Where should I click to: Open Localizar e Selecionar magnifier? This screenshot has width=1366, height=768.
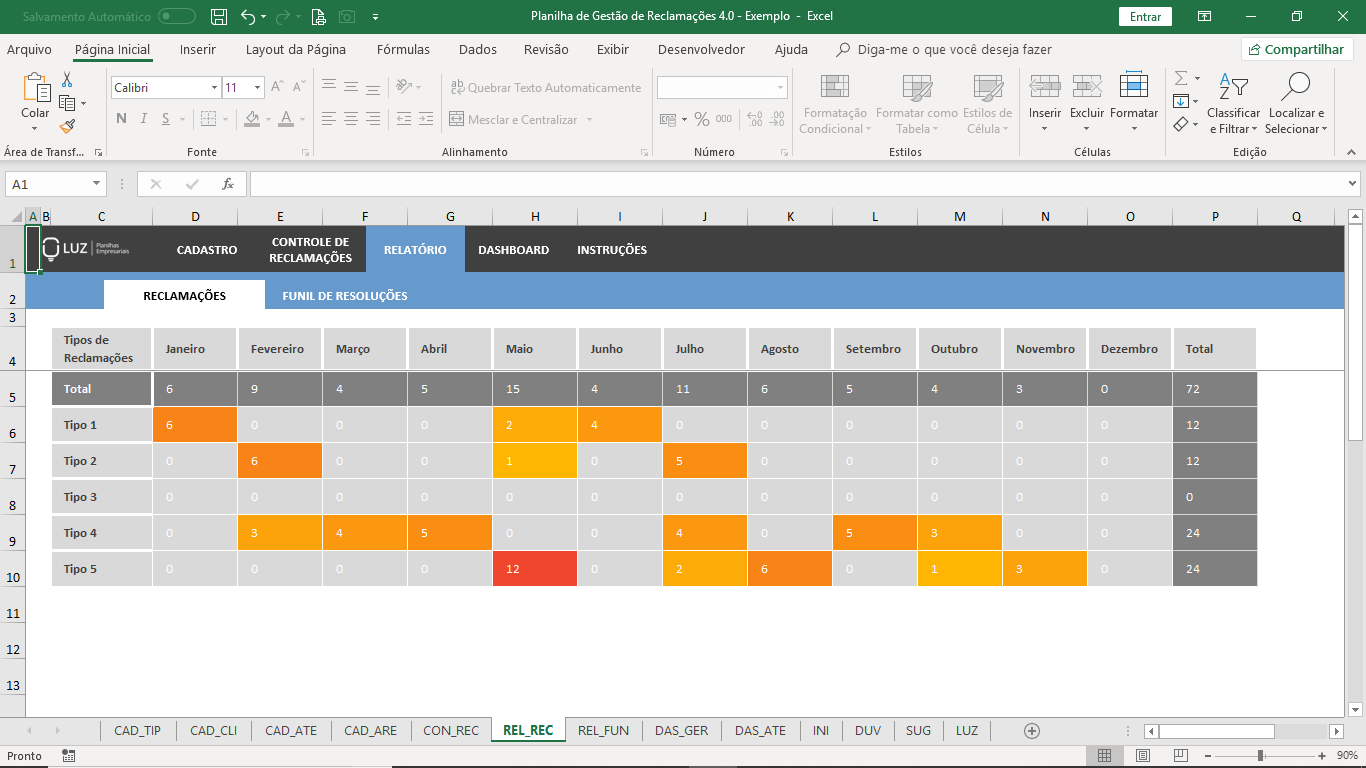pos(1295,88)
